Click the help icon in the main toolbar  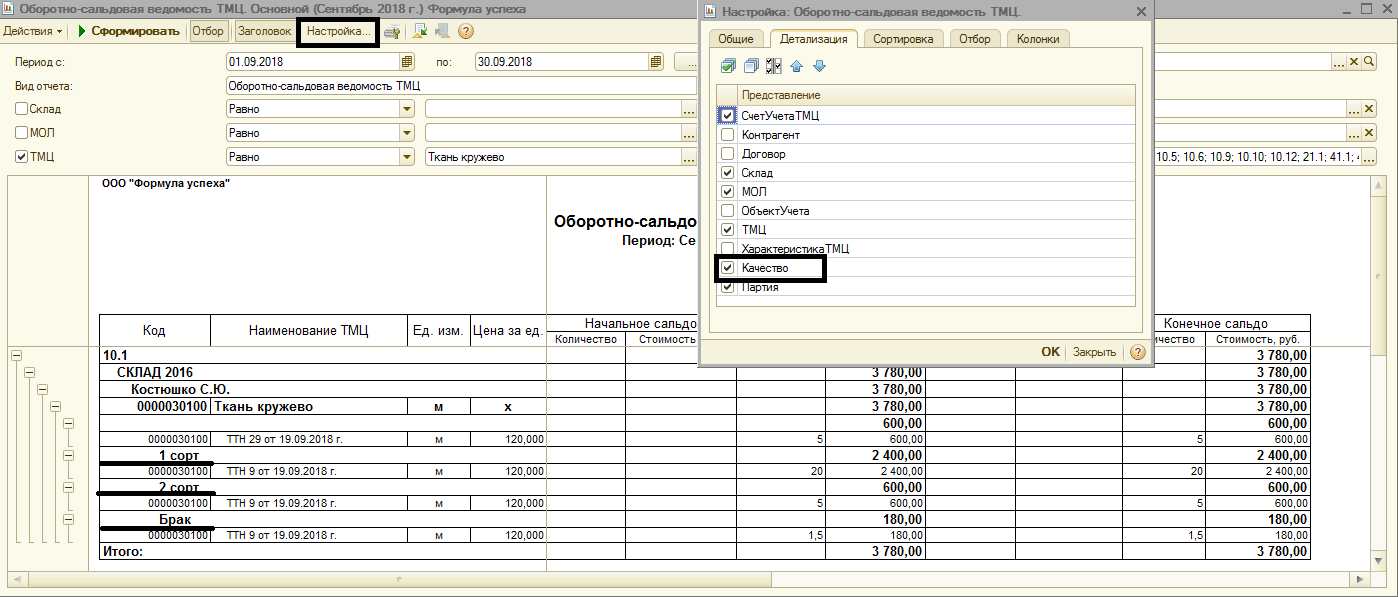465,31
